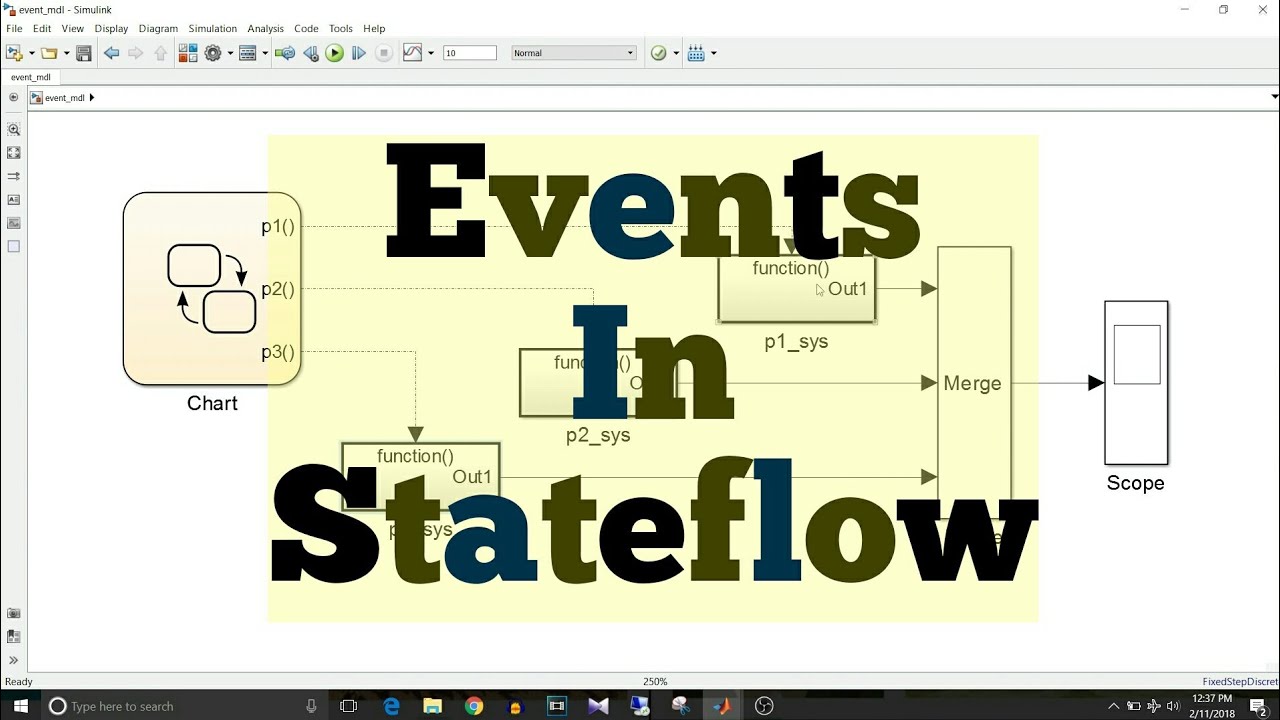Click the FixedStepDiscrete solver link
This screenshot has height=720, width=1280.
click(x=1240, y=682)
